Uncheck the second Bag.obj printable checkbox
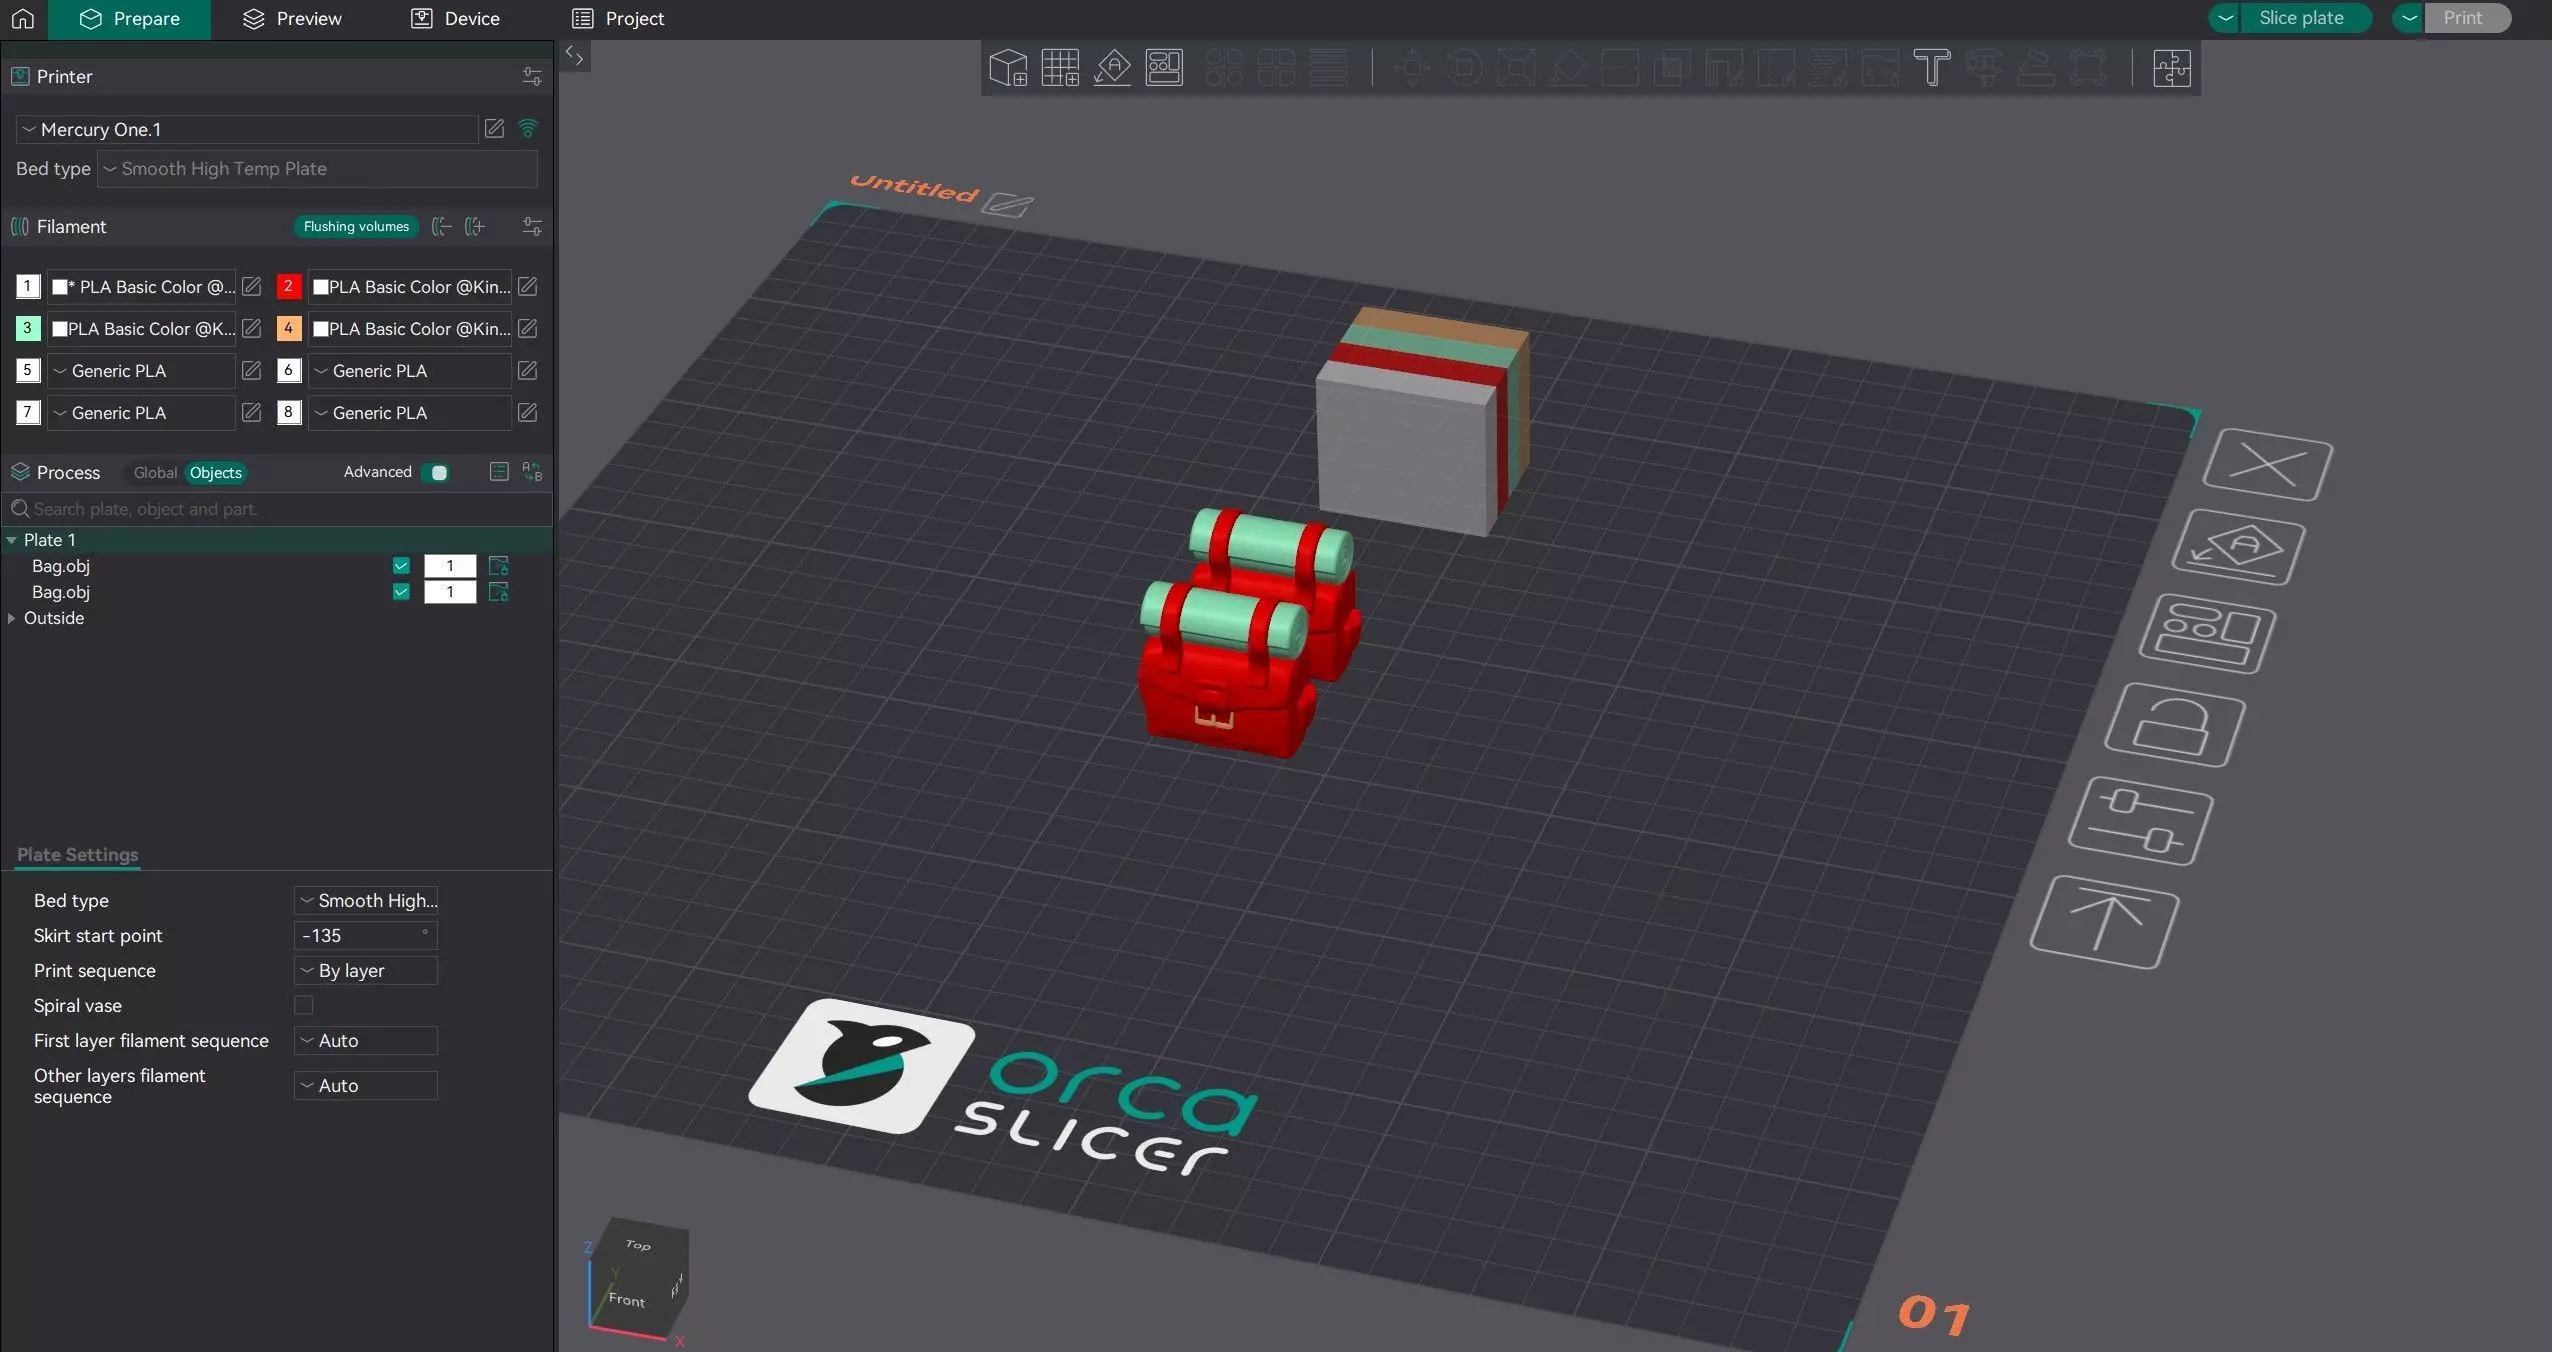This screenshot has width=2552, height=1352. coord(401,592)
